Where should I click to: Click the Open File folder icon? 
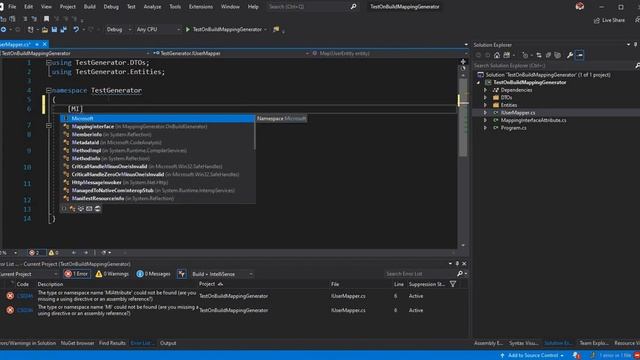[x=45, y=29]
